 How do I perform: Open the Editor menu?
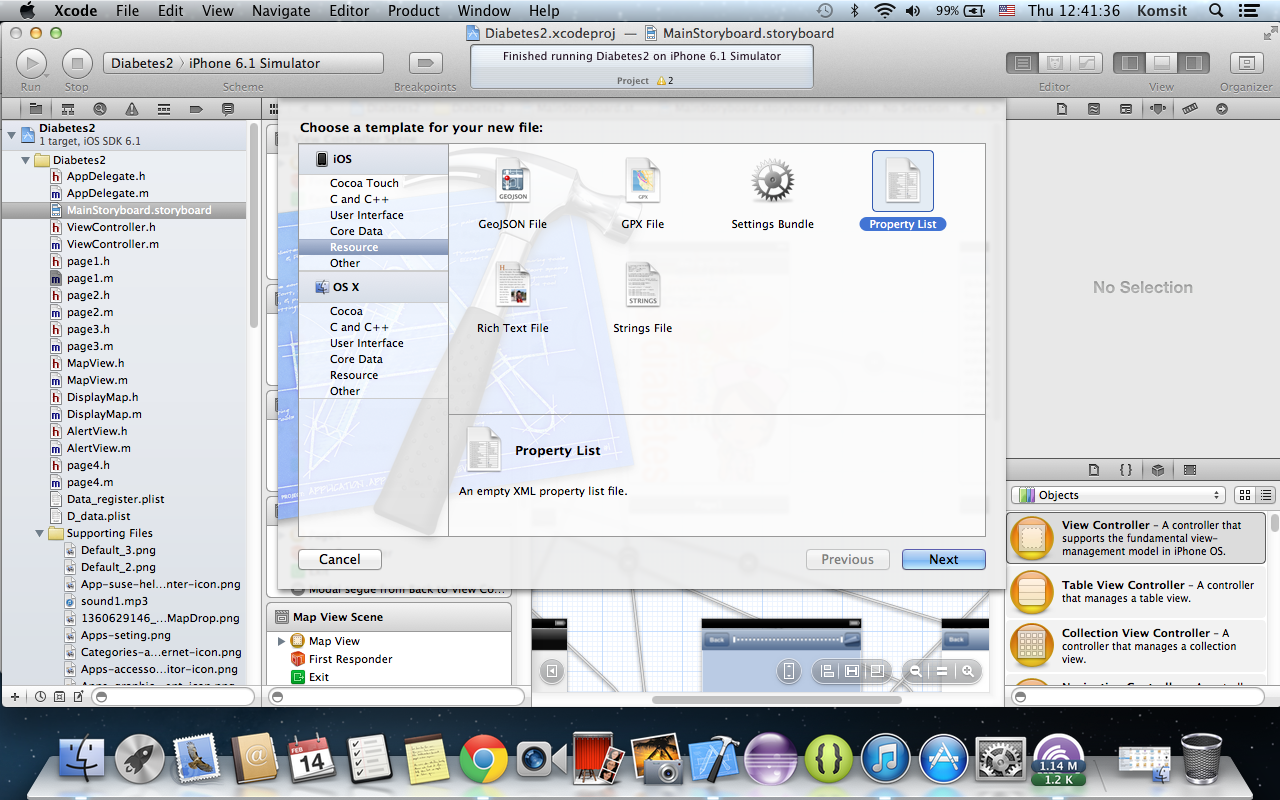[x=349, y=11]
